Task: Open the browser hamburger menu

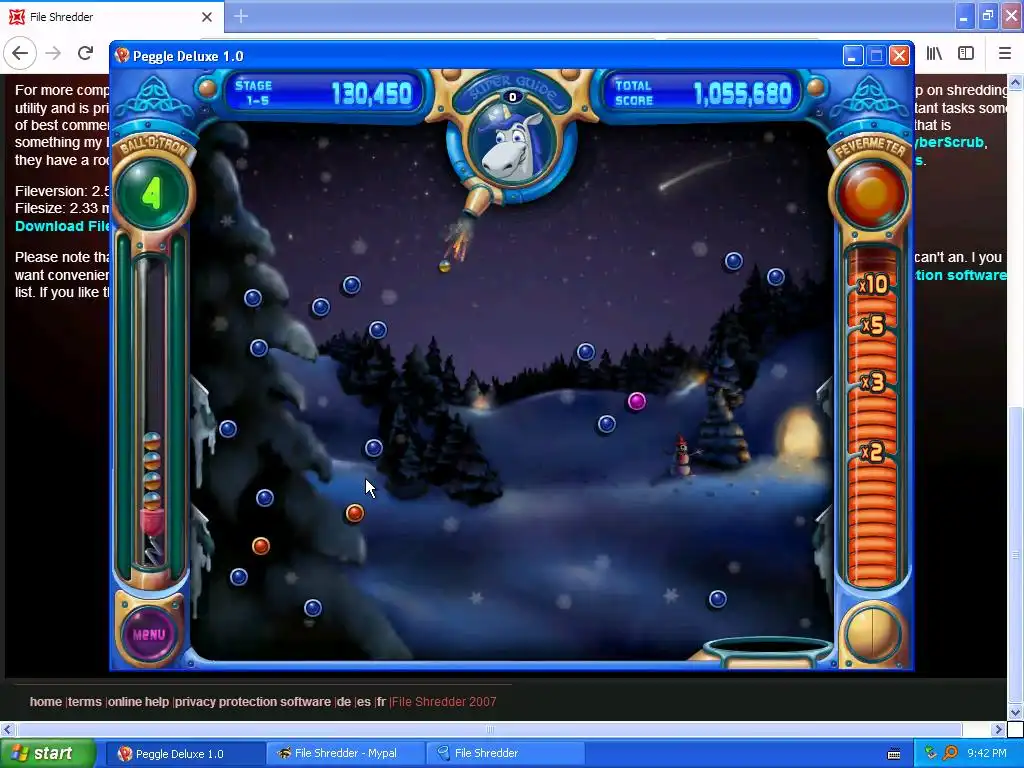Action: pos(1005,54)
